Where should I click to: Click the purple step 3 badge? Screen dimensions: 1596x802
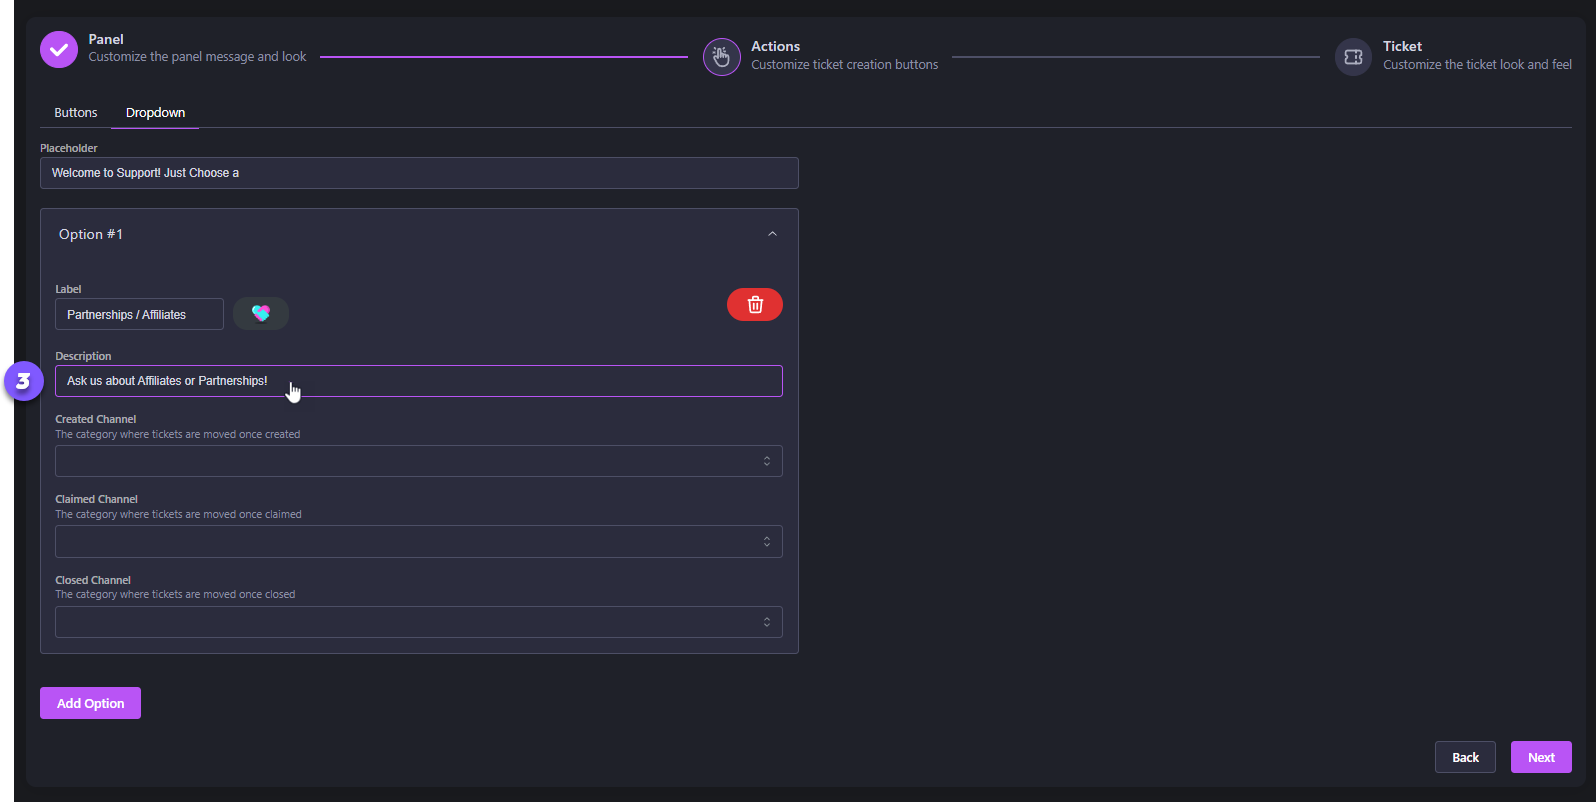pyautogui.click(x=23, y=381)
